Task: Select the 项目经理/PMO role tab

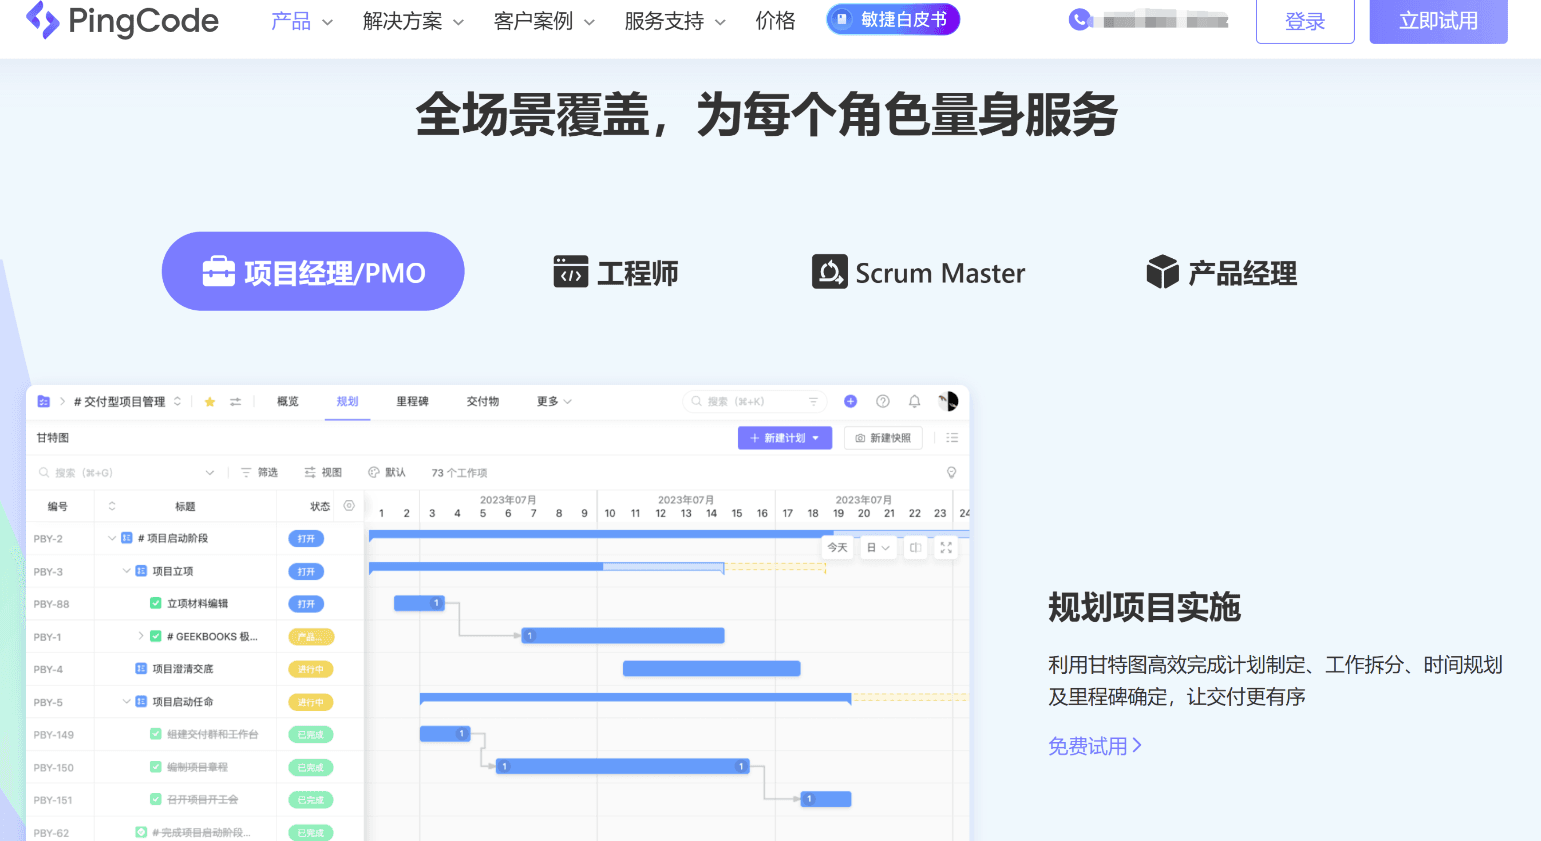Action: pyautogui.click(x=313, y=271)
